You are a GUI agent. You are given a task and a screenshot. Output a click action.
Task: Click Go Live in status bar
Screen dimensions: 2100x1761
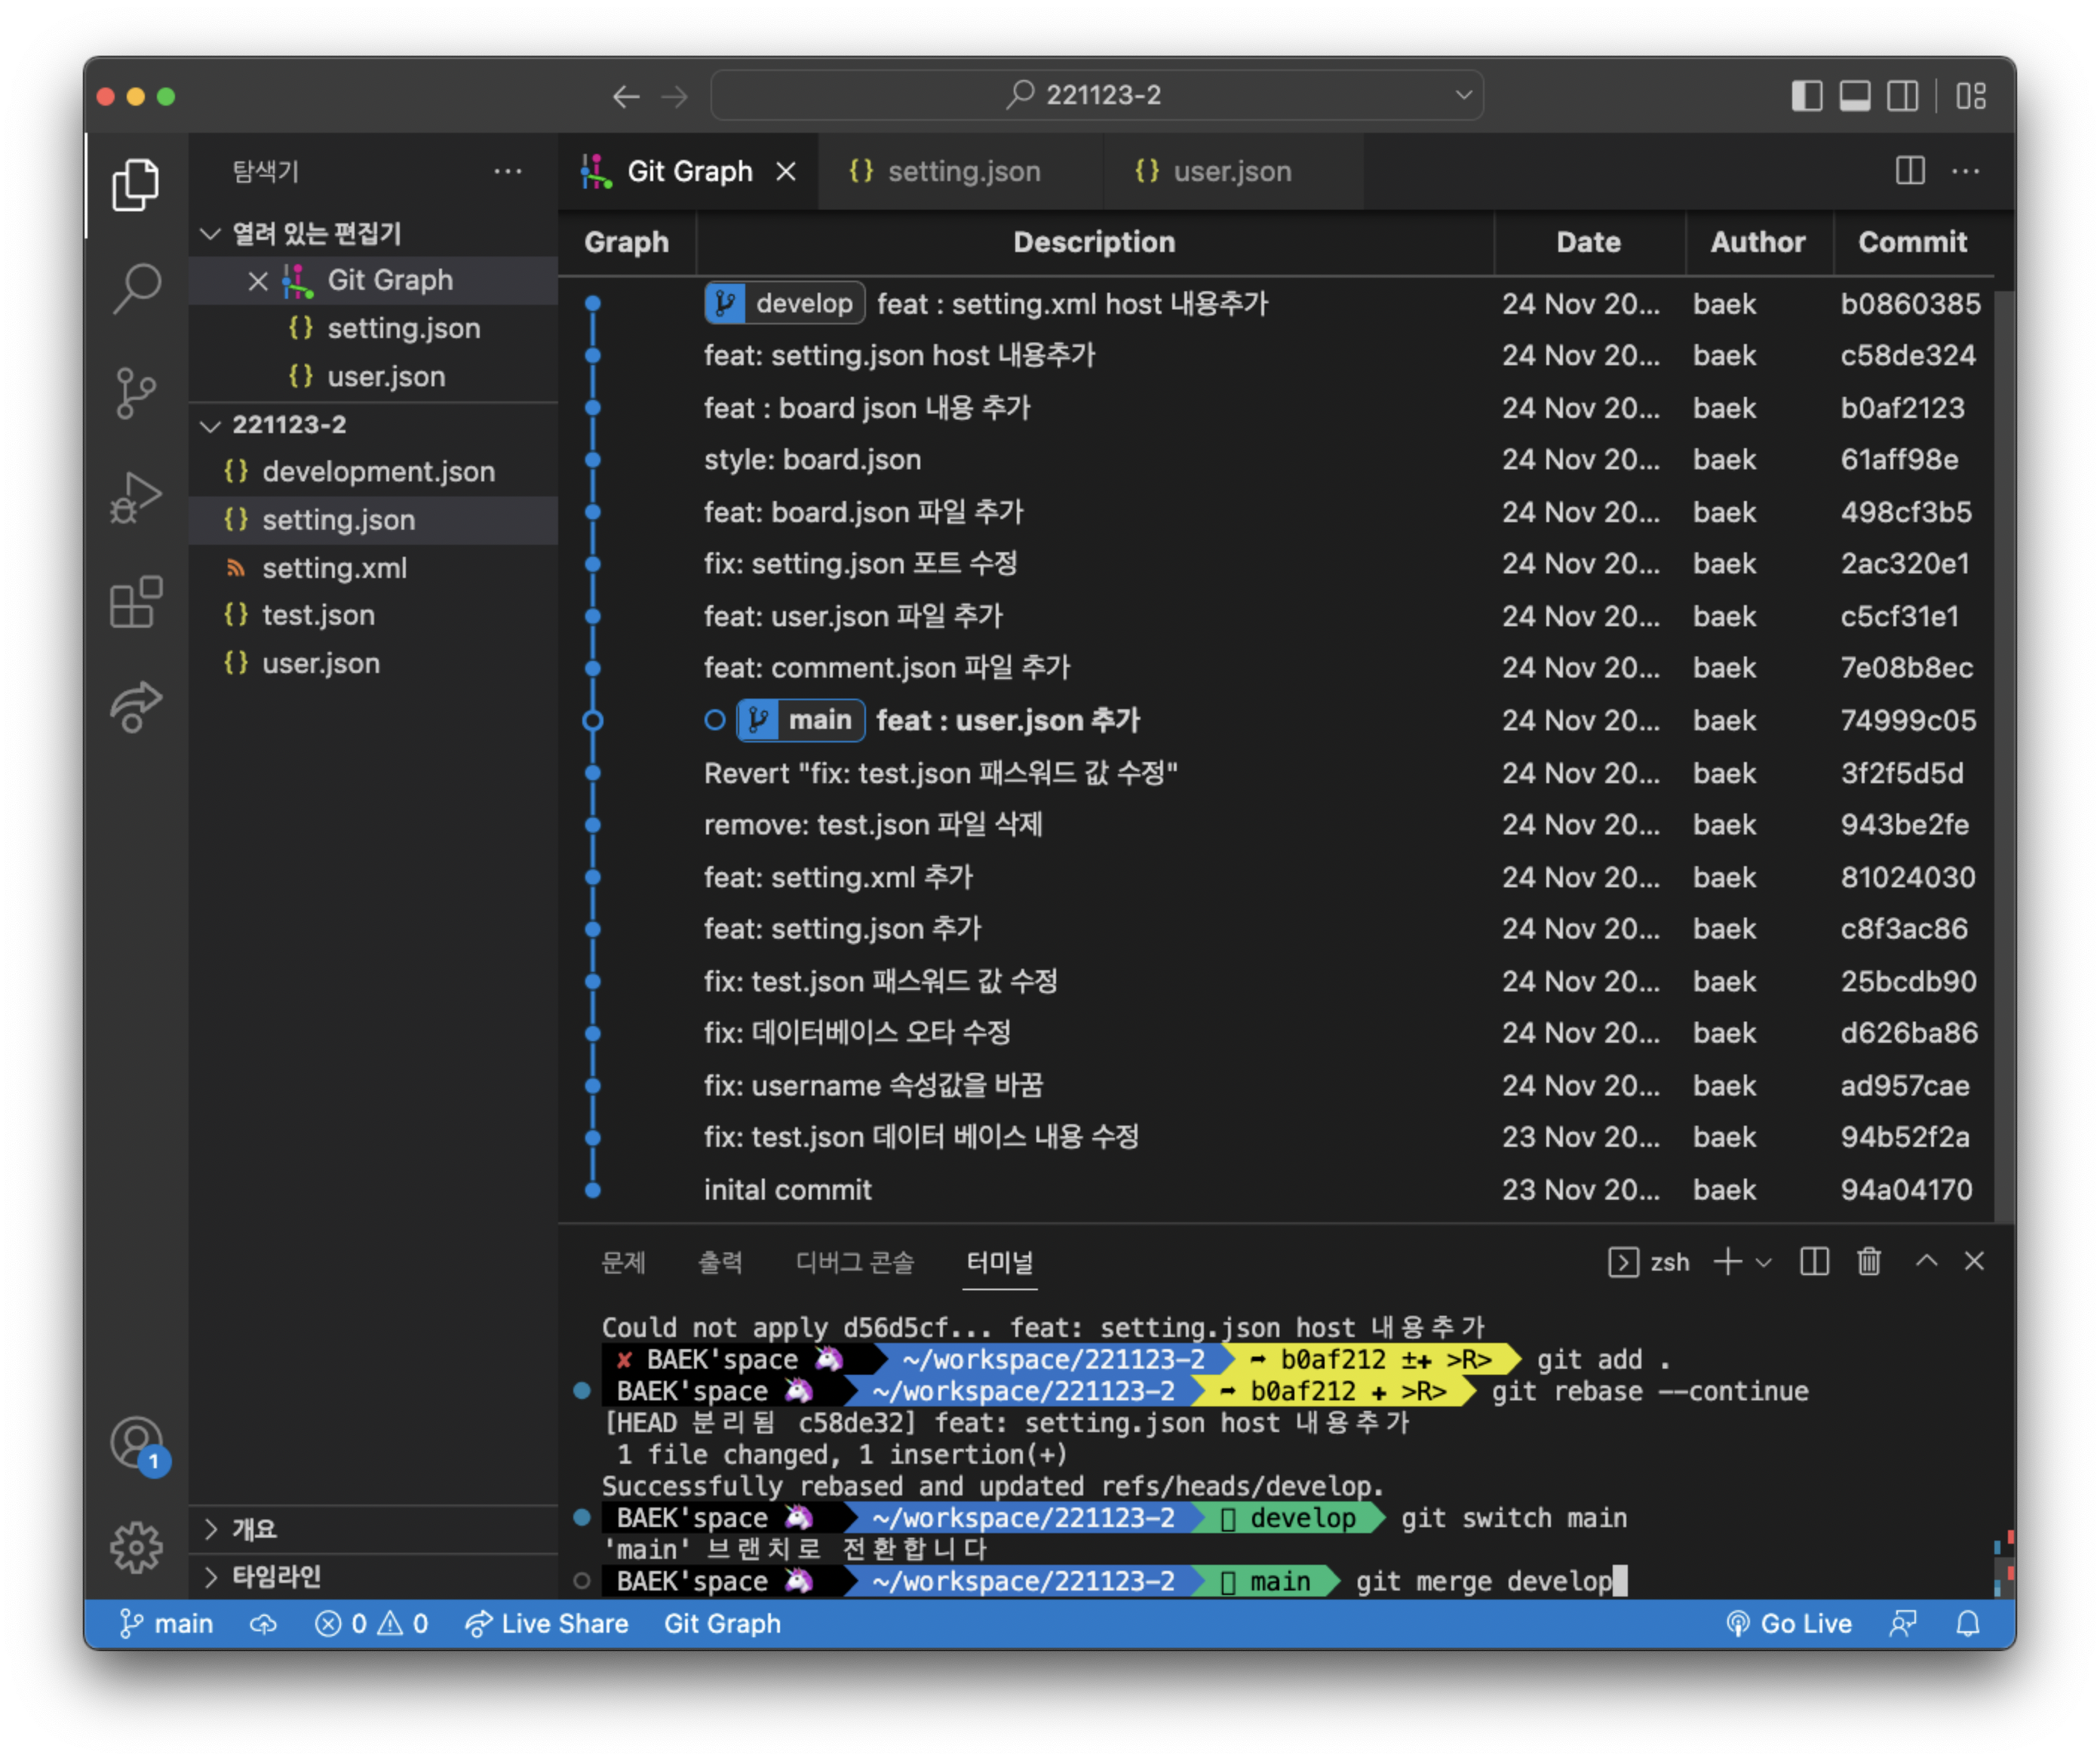1790,1624
